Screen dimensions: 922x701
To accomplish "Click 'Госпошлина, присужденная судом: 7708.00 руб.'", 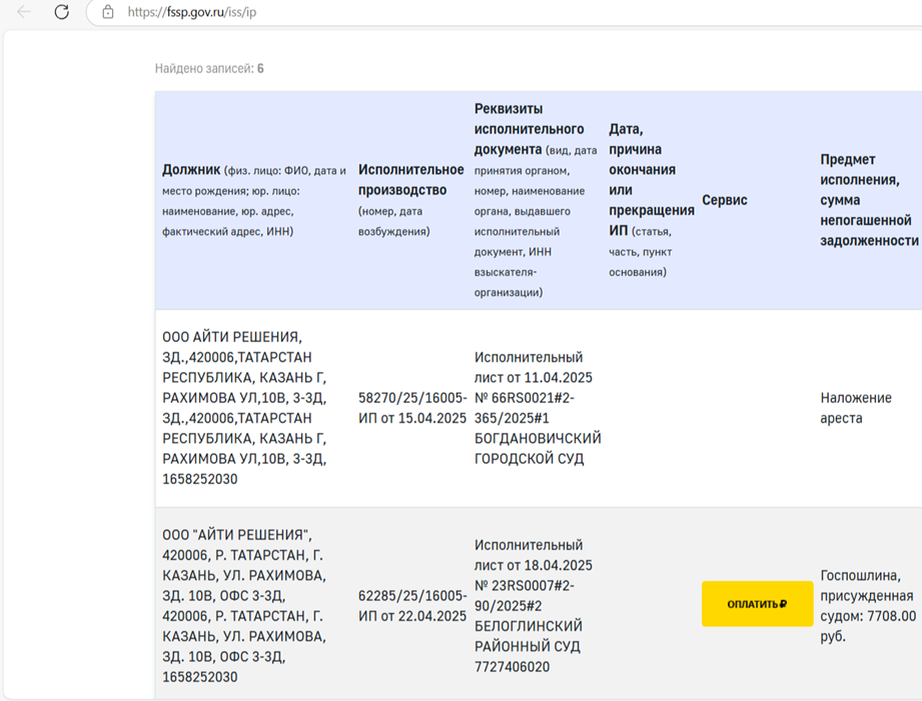I will point(868,606).
